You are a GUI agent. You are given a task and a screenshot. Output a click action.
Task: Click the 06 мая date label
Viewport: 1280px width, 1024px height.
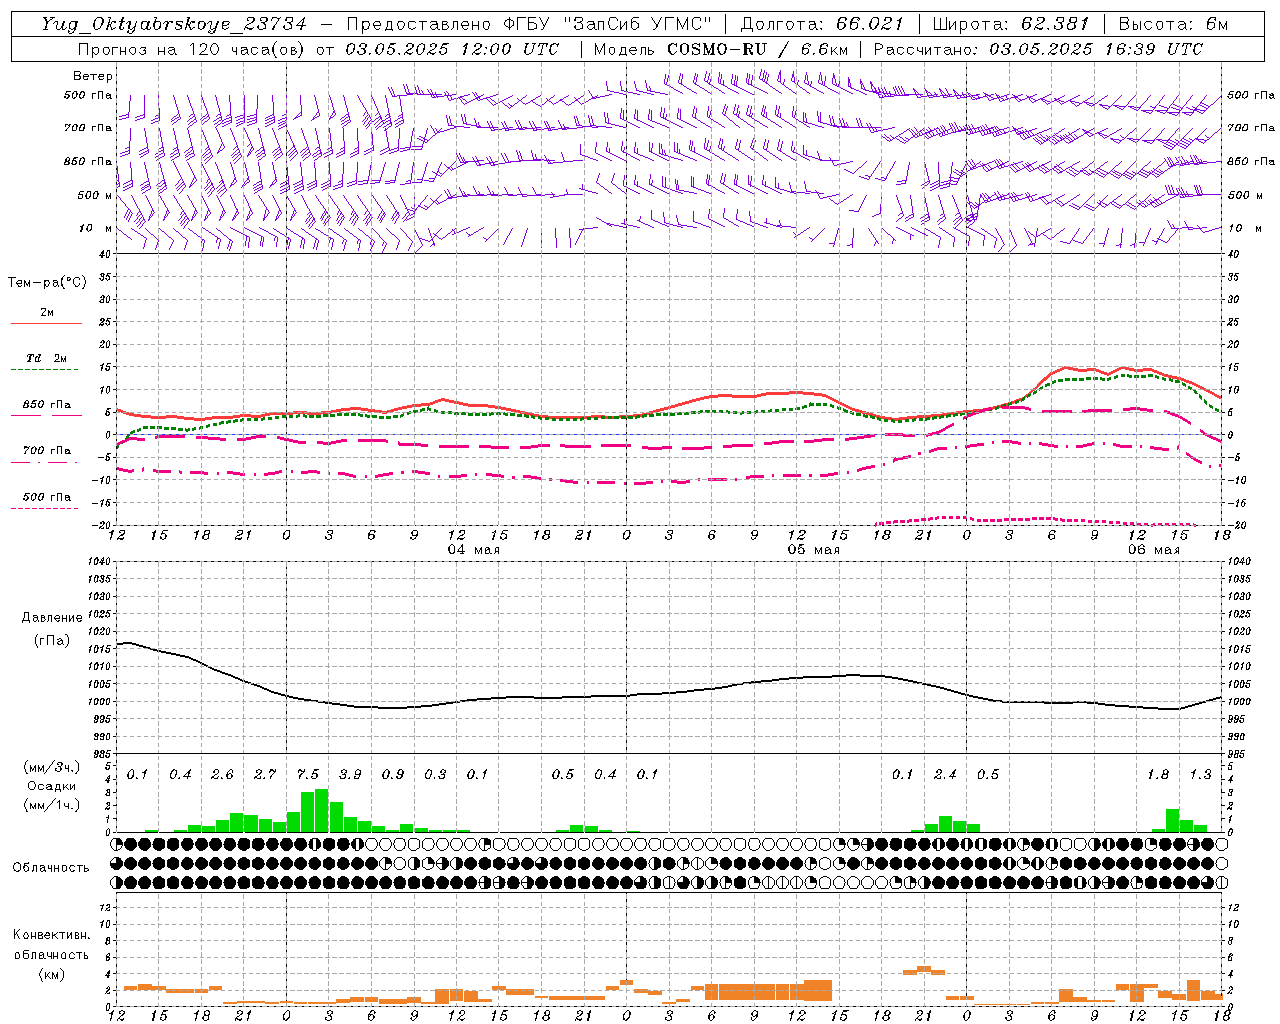[1154, 550]
